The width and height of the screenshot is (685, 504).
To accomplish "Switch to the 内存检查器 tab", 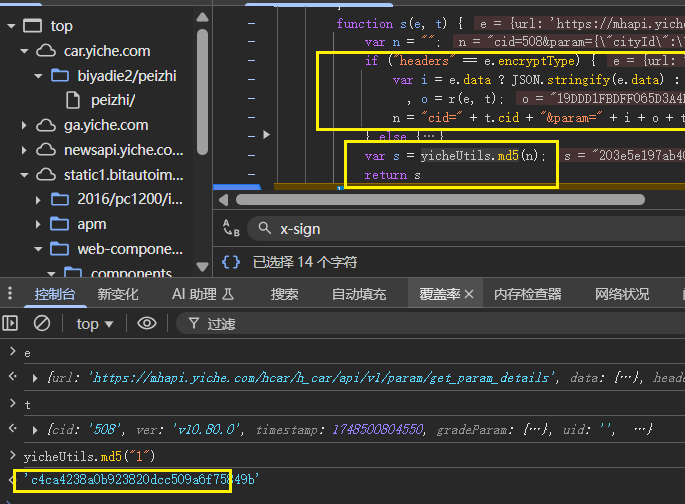I will click(527, 294).
